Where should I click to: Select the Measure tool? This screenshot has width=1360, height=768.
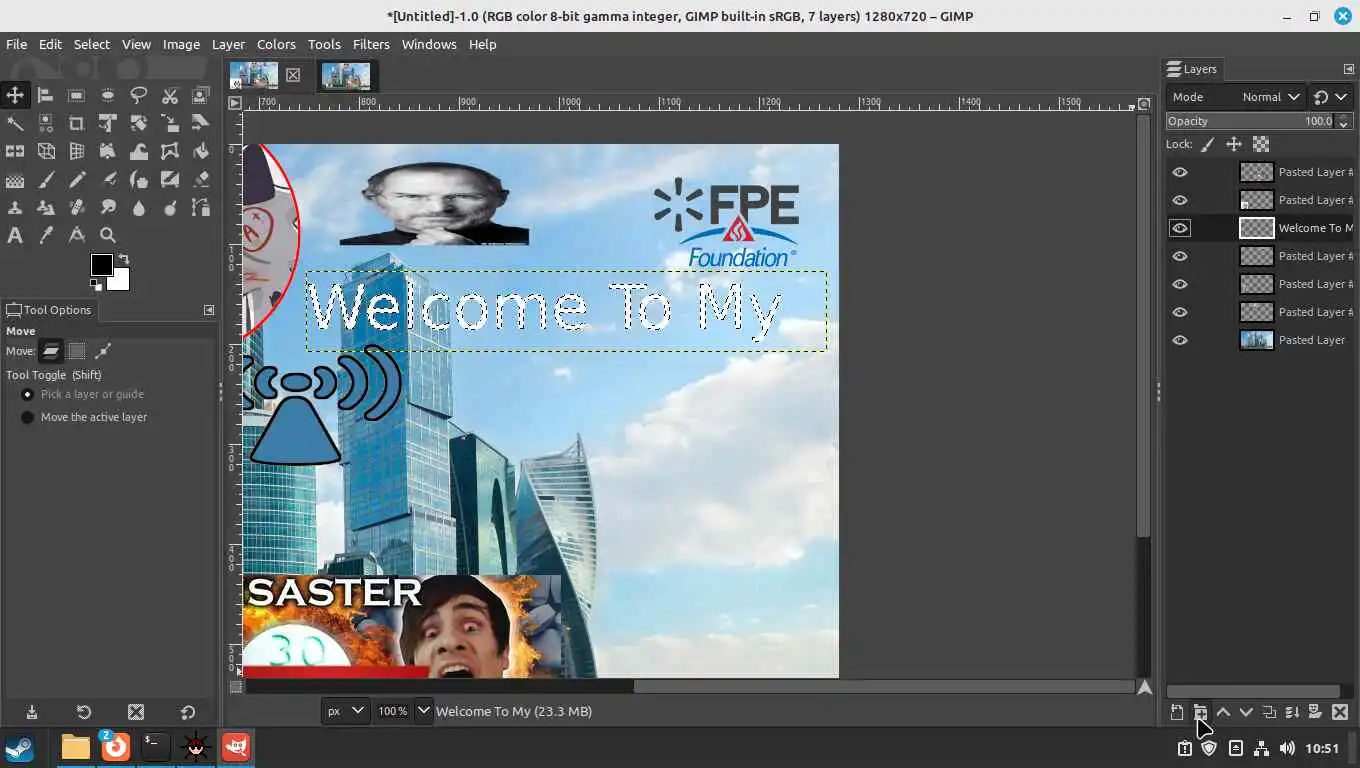click(x=76, y=235)
